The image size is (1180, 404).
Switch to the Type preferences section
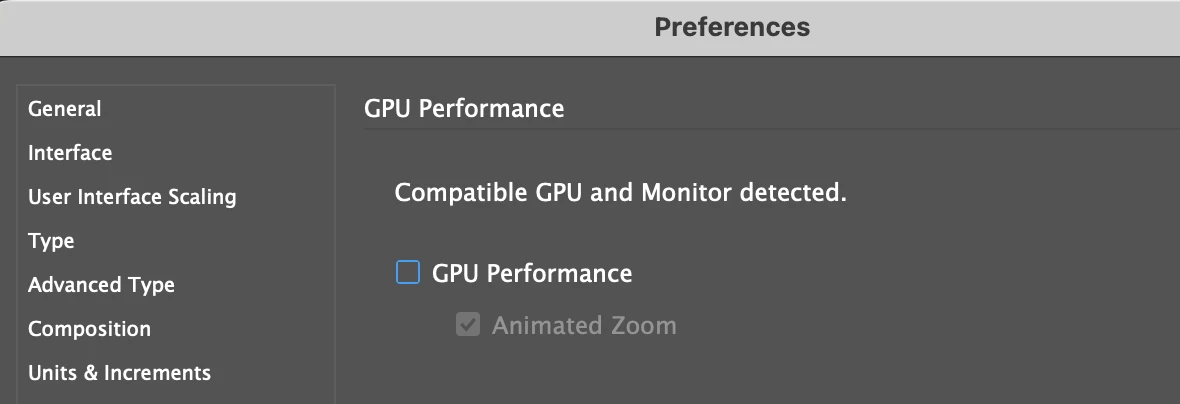click(x=51, y=241)
